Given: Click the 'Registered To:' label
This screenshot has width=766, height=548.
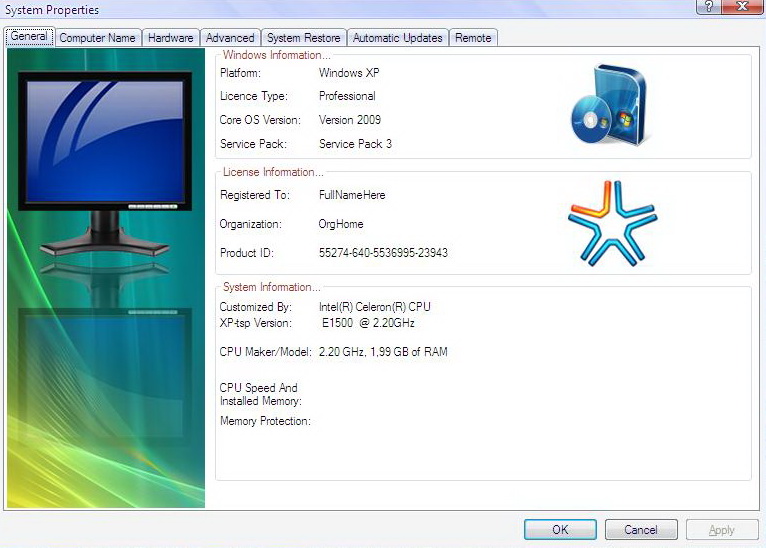Looking at the screenshot, I should [255, 195].
